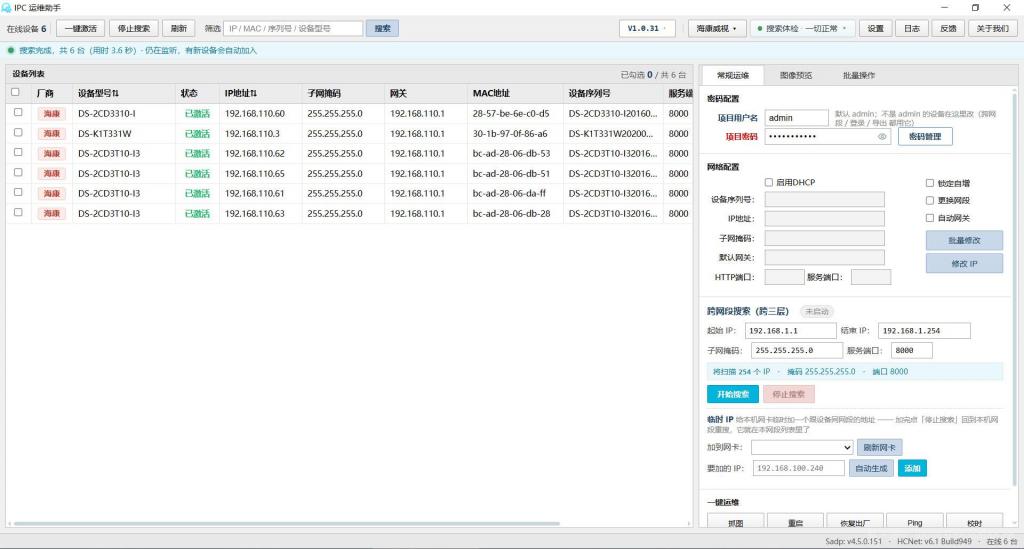Click the 抓图 capture button
Image resolution: width=1024 pixels, height=549 pixels.
[x=735, y=522]
